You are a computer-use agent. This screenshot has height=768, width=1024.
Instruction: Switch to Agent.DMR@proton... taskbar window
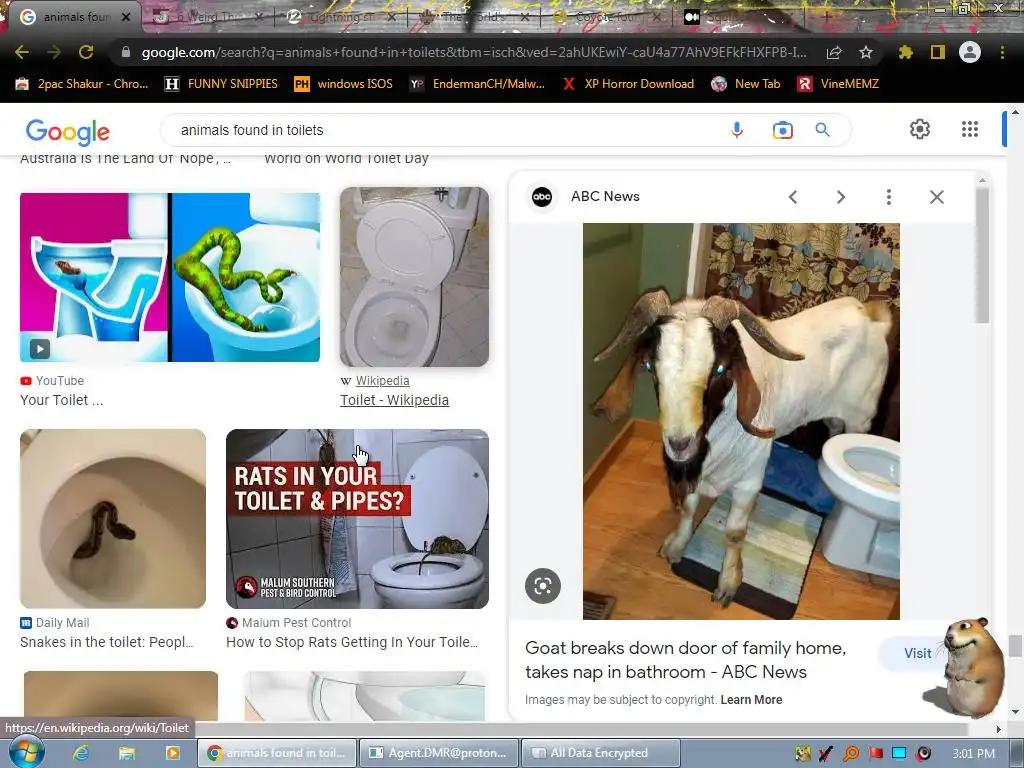(439, 753)
